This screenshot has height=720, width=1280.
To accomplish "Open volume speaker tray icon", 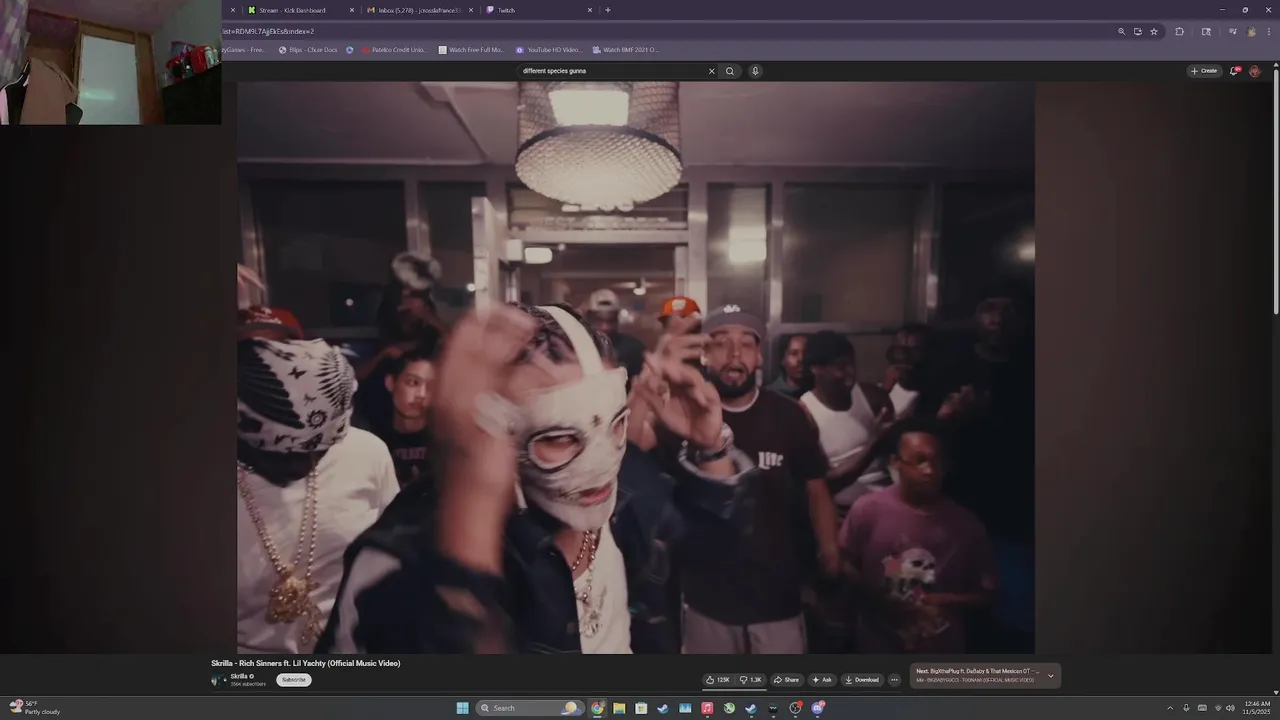I will (1230, 708).
